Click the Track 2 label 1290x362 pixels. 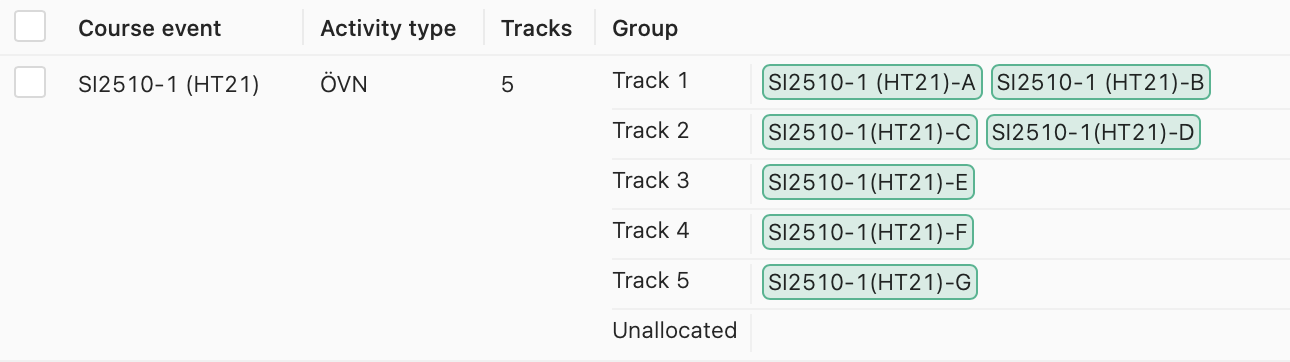tap(651, 130)
